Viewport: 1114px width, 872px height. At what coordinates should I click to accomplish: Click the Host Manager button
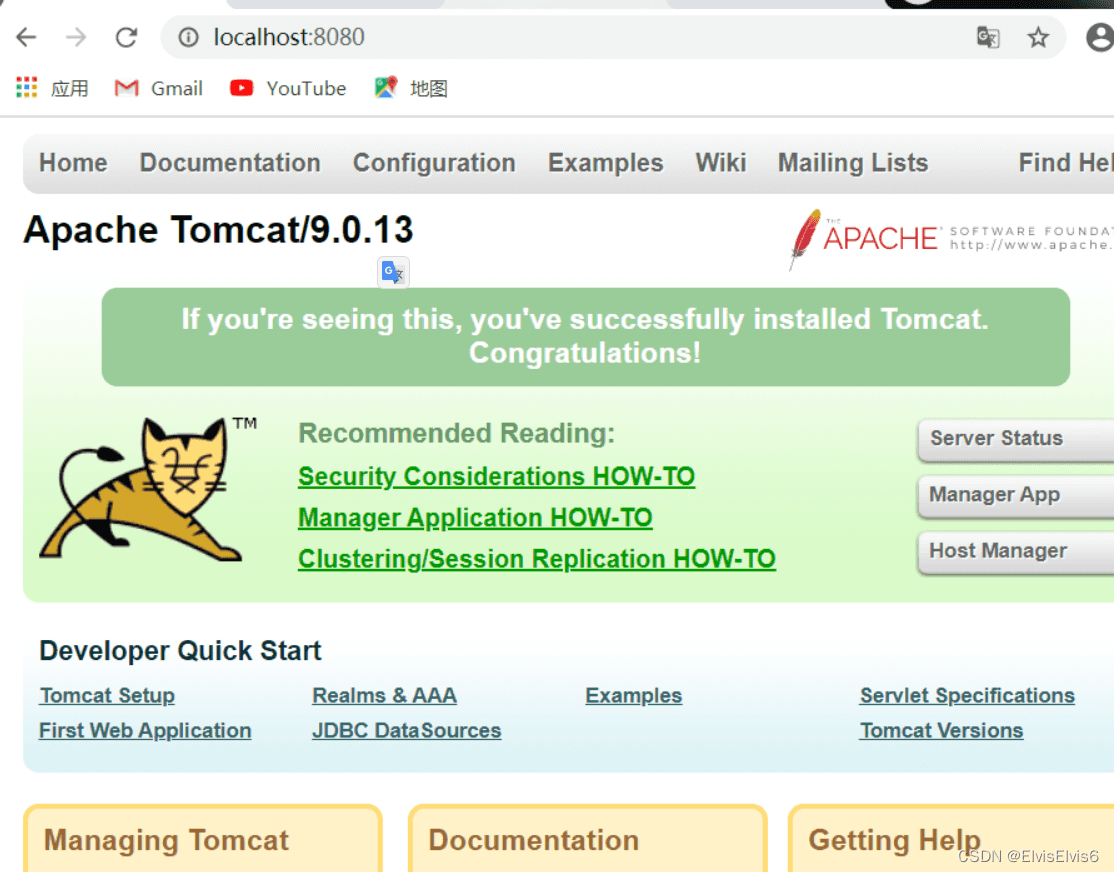pos(1016,551)
